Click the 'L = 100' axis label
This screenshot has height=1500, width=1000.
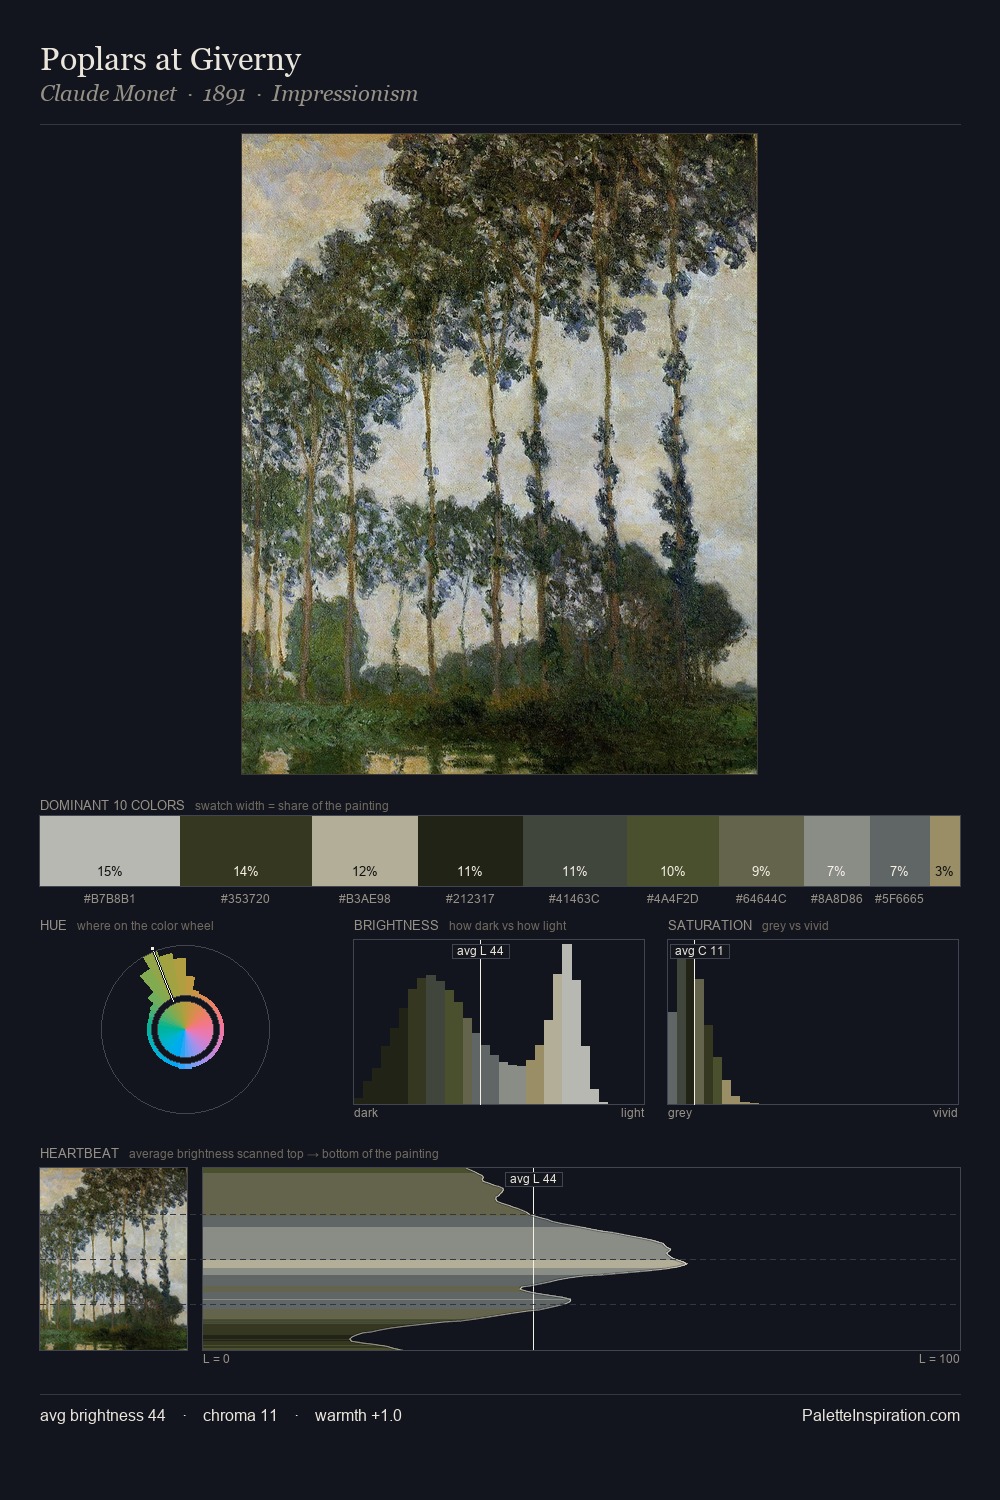click(x=939, y=1359)
